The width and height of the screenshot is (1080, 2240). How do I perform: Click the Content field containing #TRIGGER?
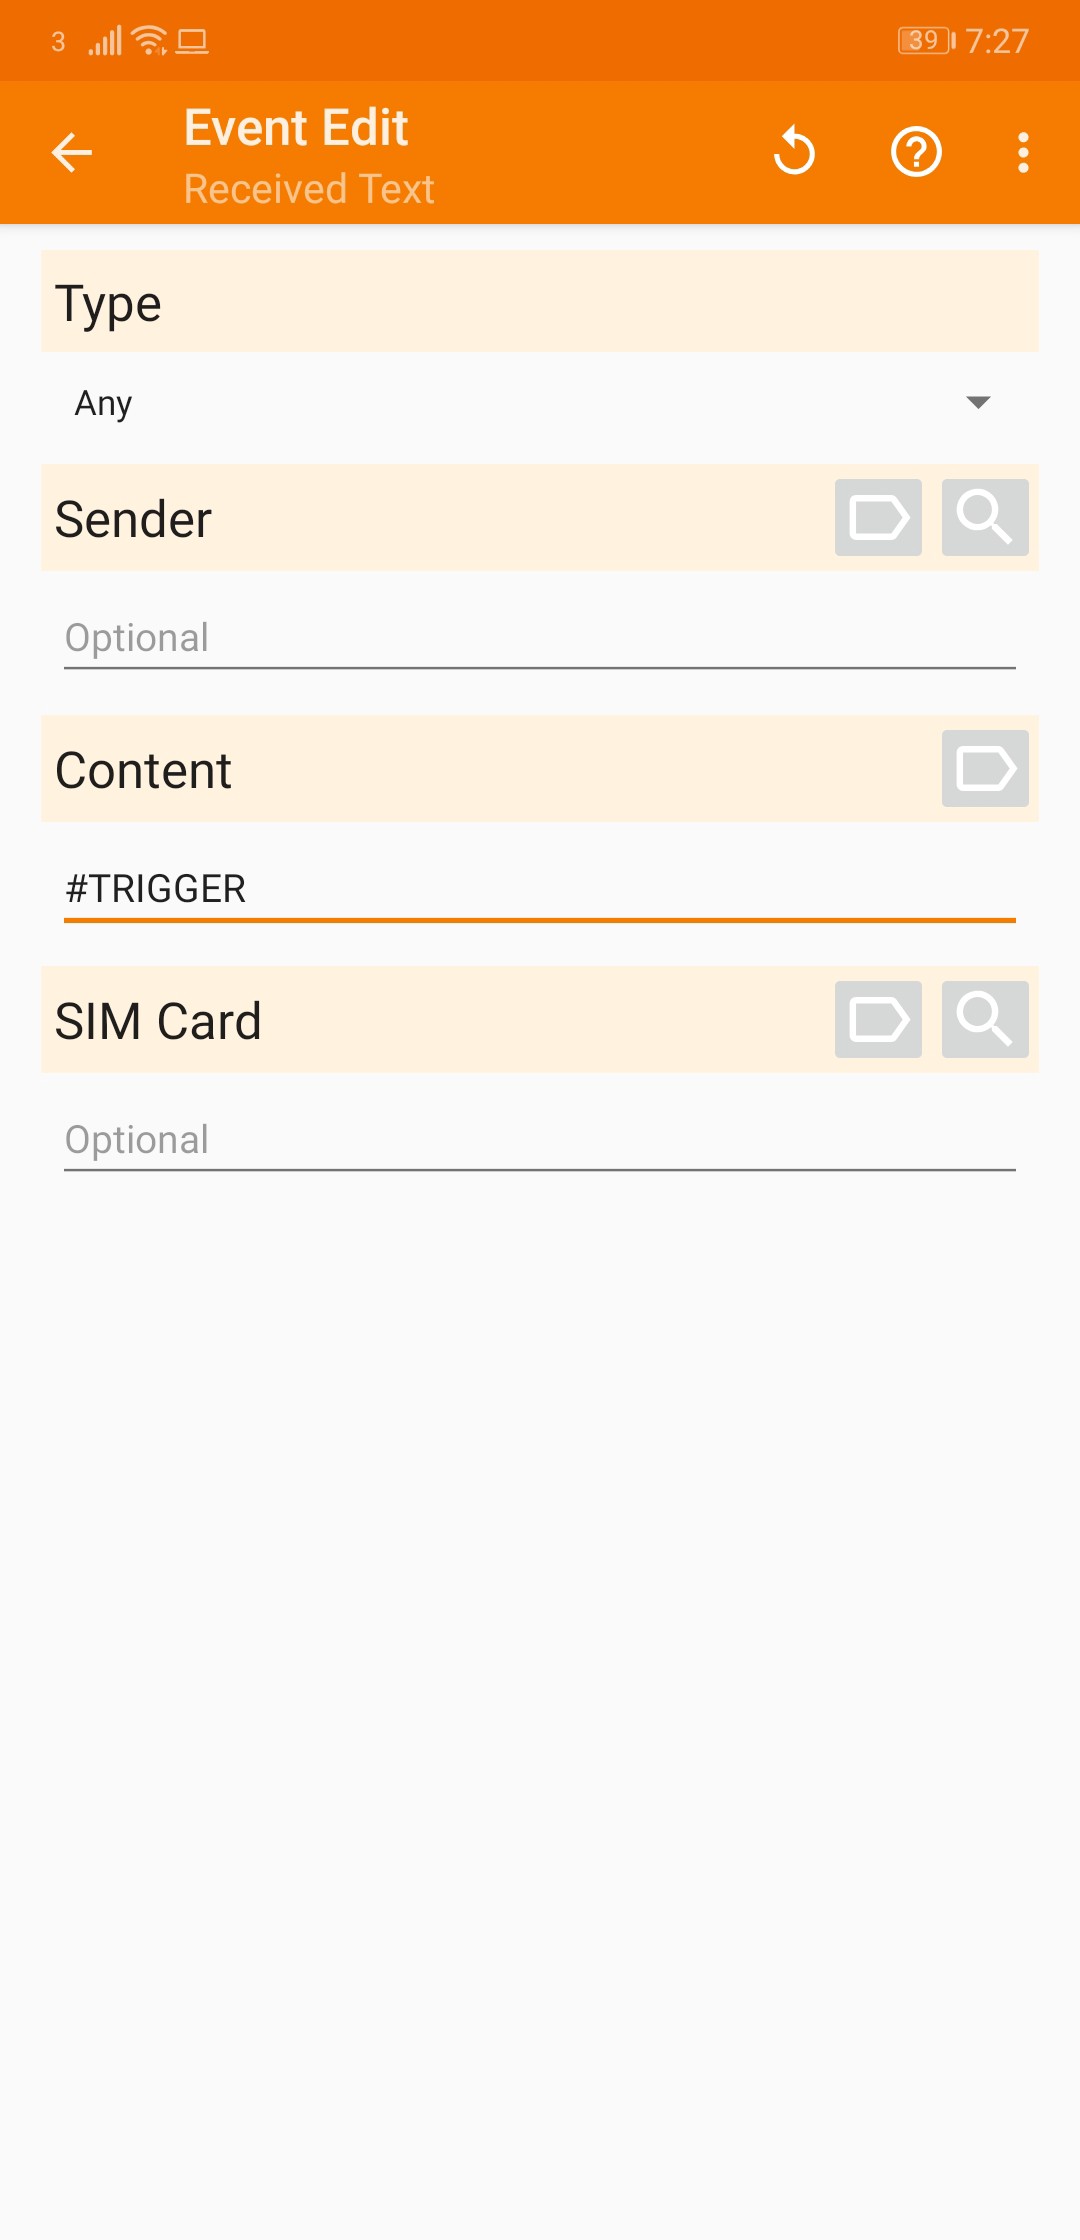tap(540, 889)
